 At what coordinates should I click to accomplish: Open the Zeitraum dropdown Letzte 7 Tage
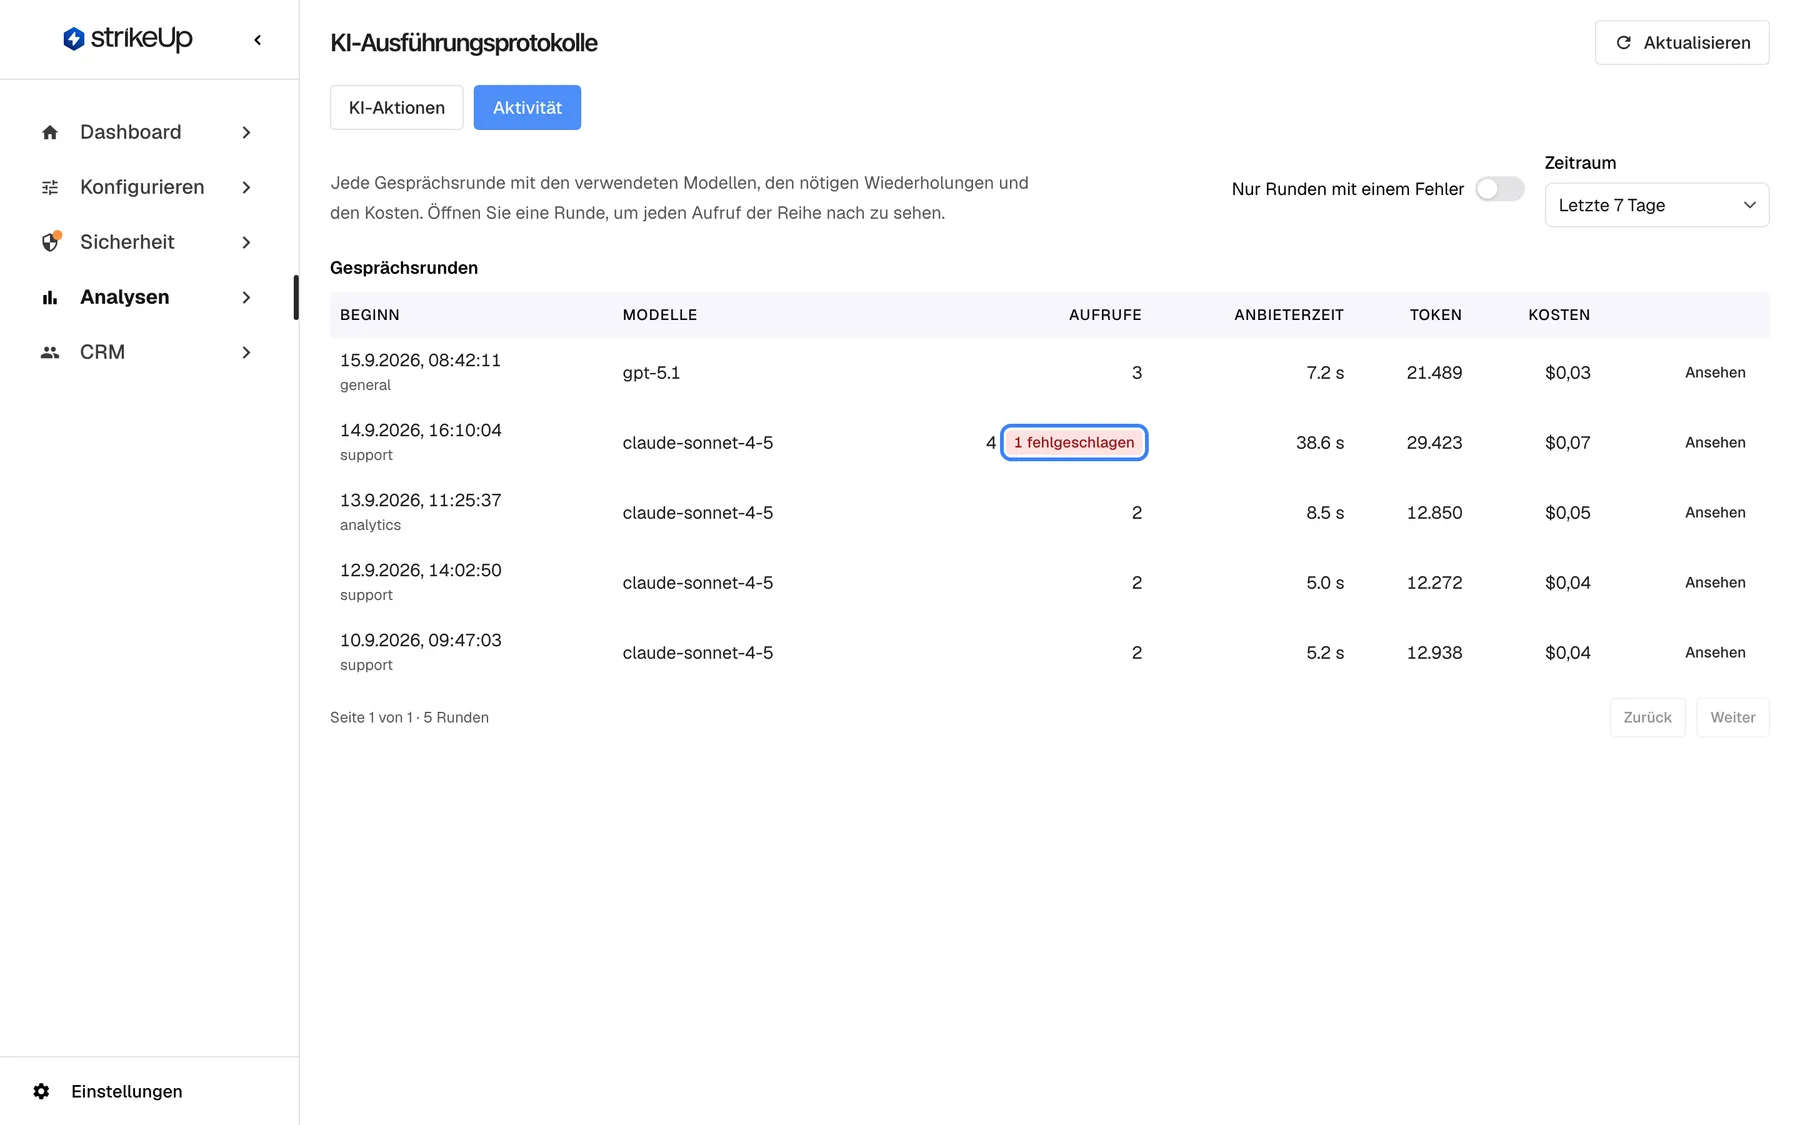point(1657,205)
